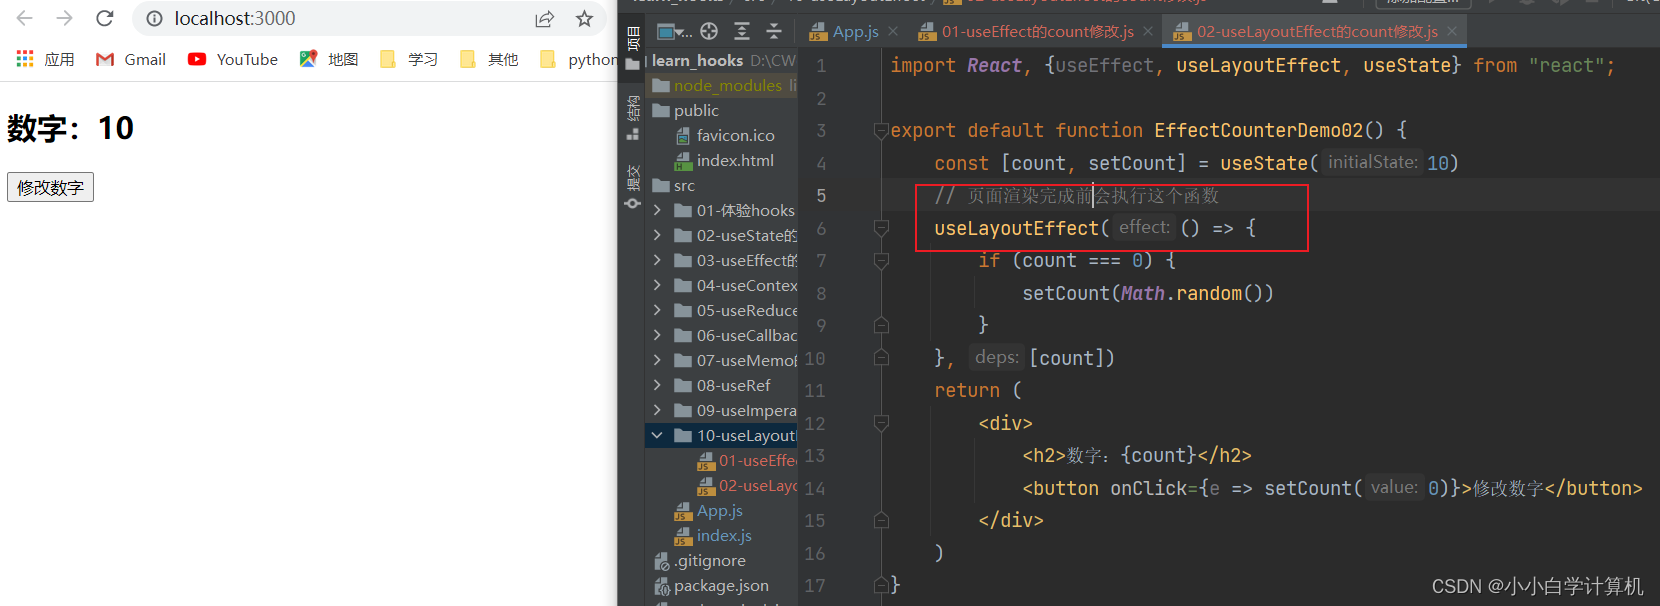Select the learn_hooks project root
The width and height of the screenshot is (1660, 606).
click(697, 60)
